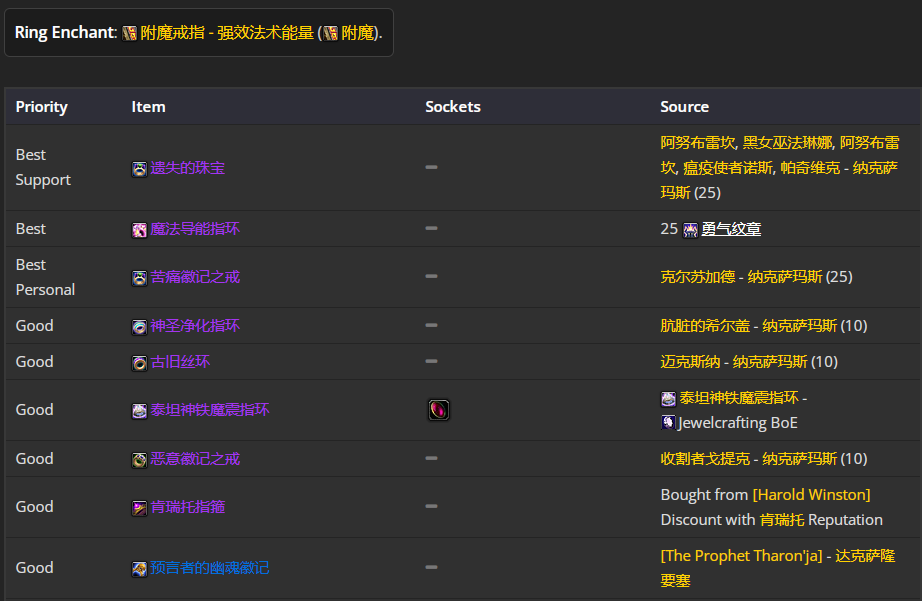The width and height of the screenshot is (922, 601).
Task: Open the 勇气纹章 currency link
Action: 731,229
